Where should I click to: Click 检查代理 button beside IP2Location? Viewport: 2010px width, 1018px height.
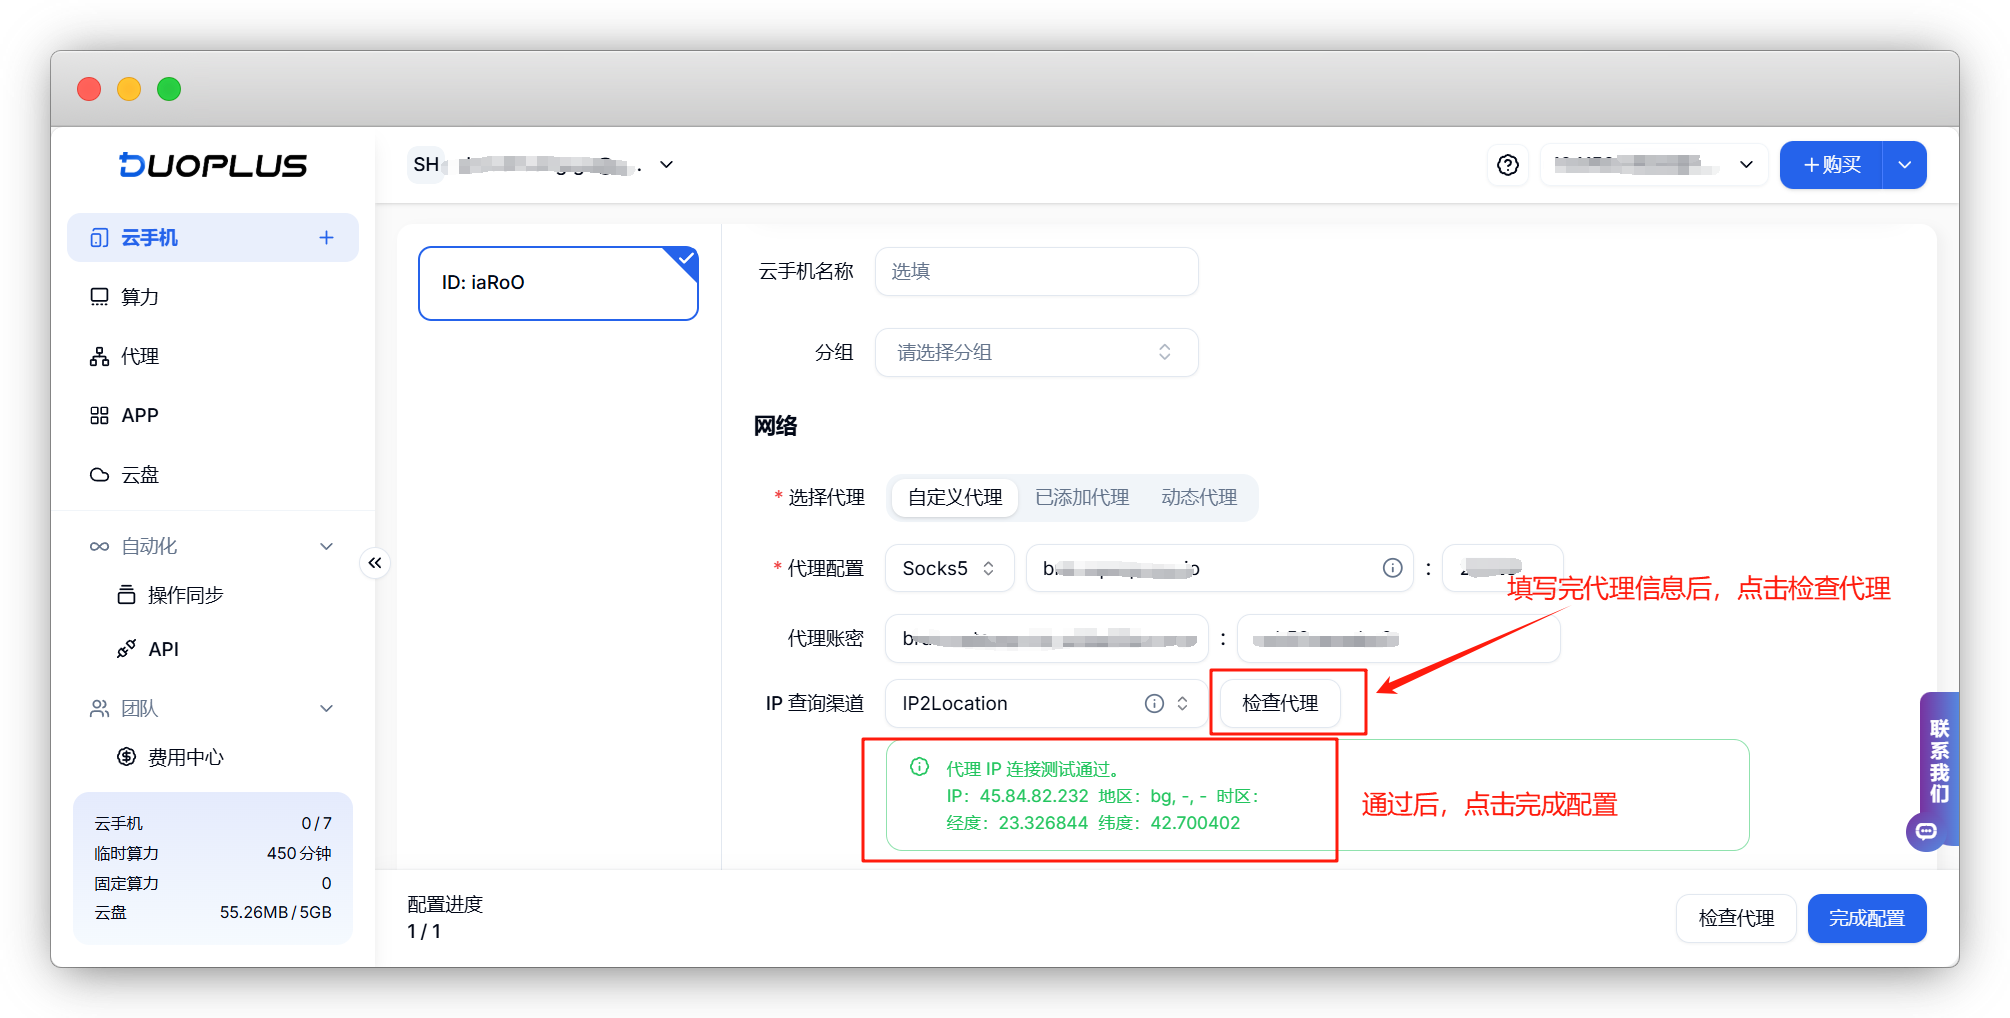(x=1280, y=703)
